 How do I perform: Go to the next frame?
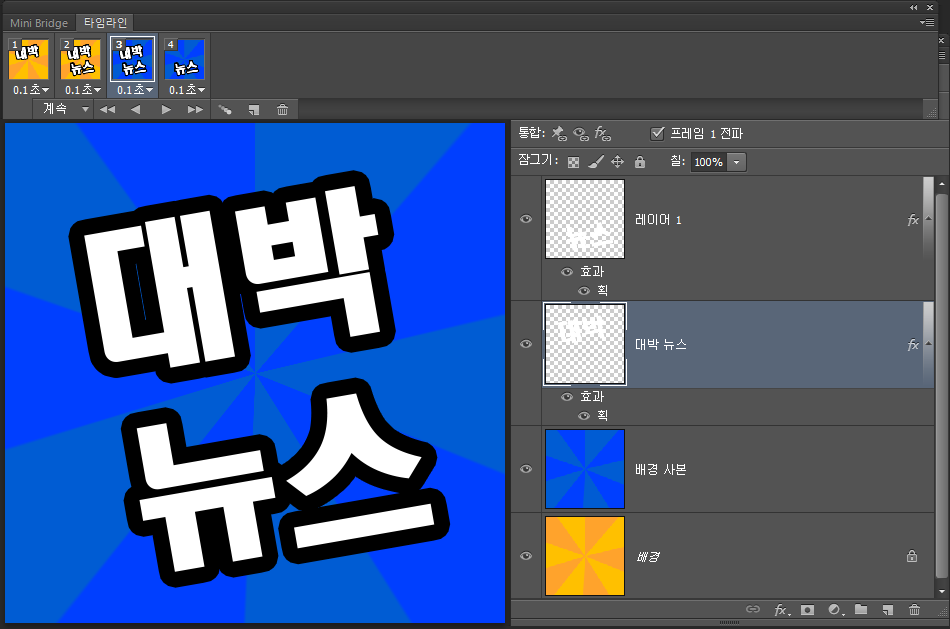pos(195,110)
